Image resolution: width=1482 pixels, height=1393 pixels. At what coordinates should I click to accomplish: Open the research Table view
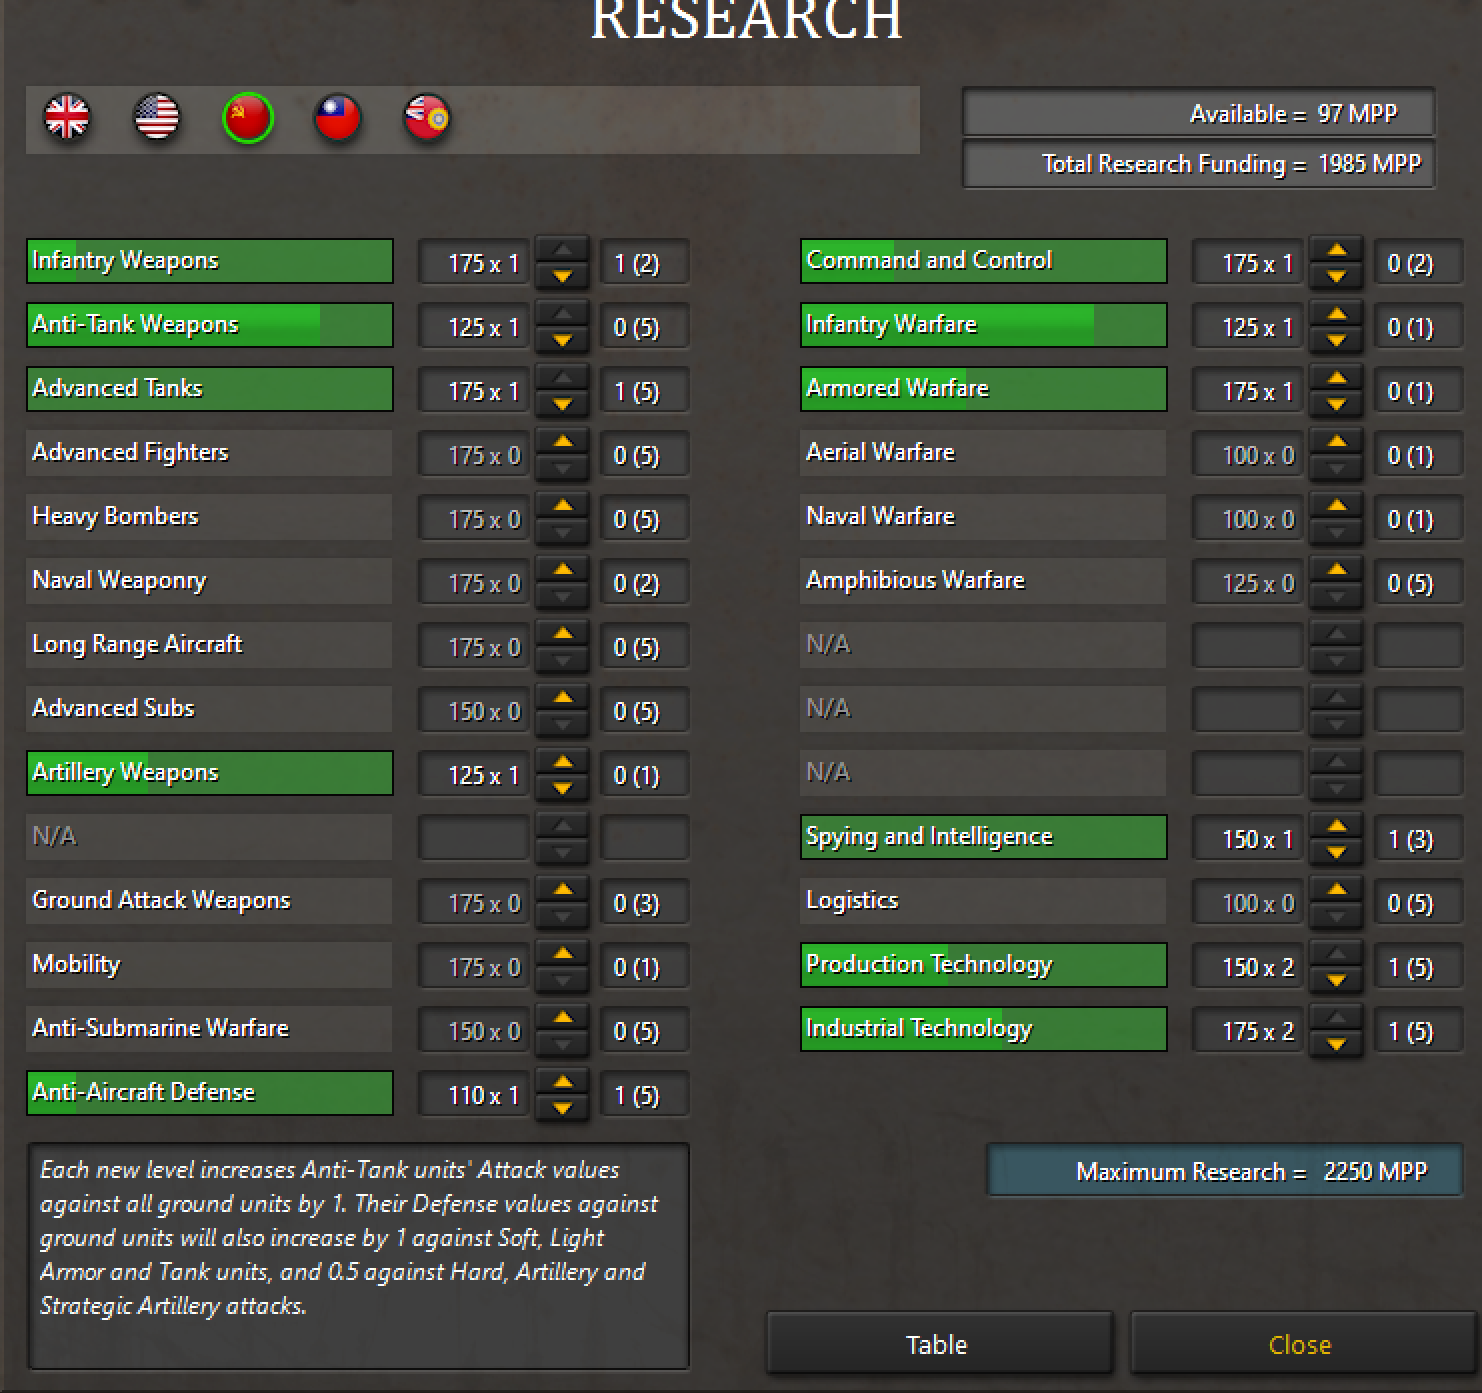(x=938, y=1344)
